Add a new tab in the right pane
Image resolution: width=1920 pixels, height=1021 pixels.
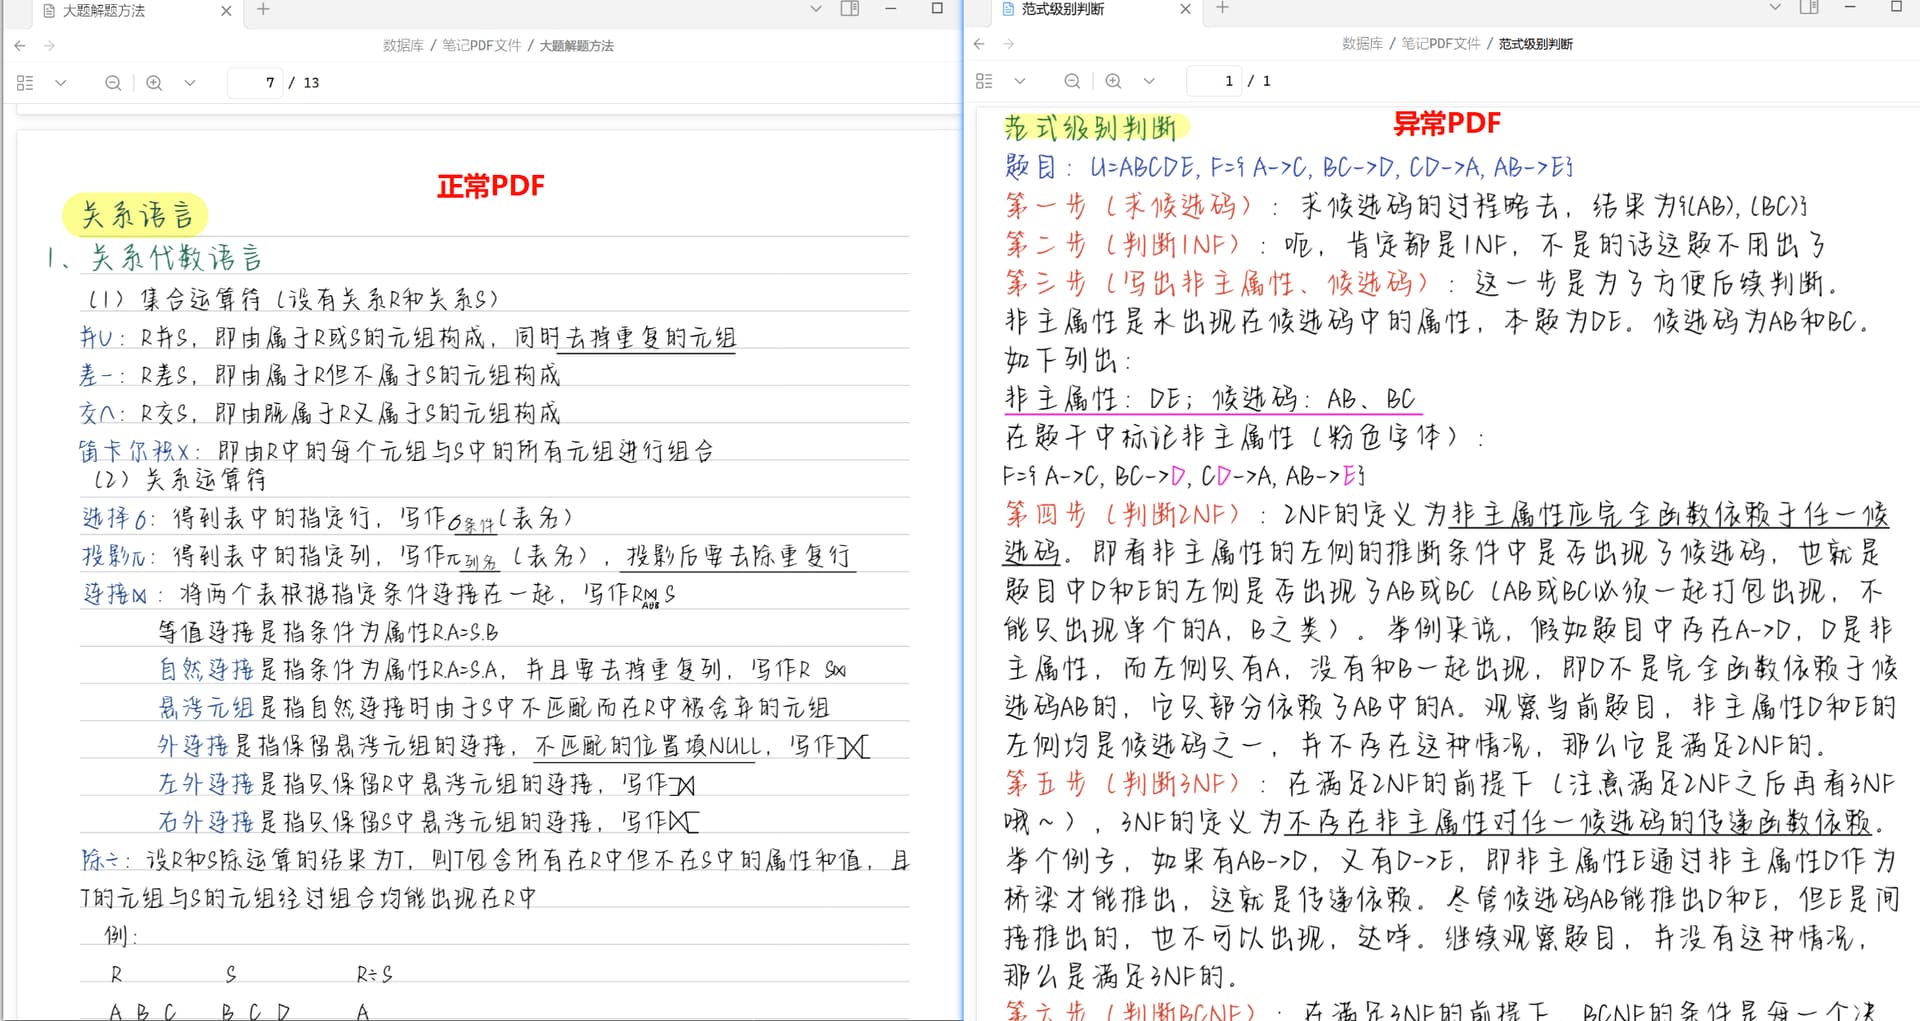click(1222, 8)
